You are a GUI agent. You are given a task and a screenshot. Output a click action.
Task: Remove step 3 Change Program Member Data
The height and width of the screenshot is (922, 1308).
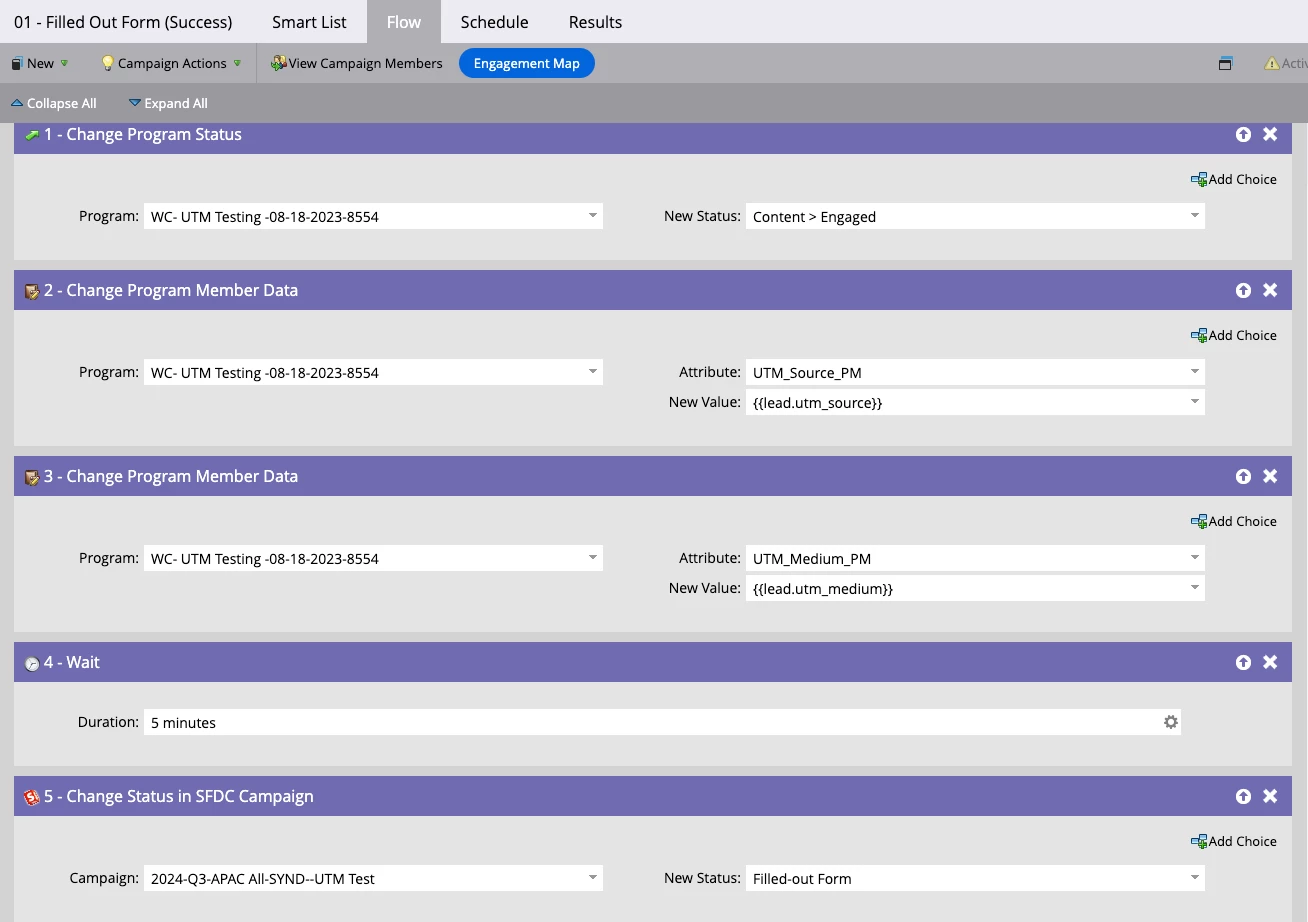tap(1270, 476)
